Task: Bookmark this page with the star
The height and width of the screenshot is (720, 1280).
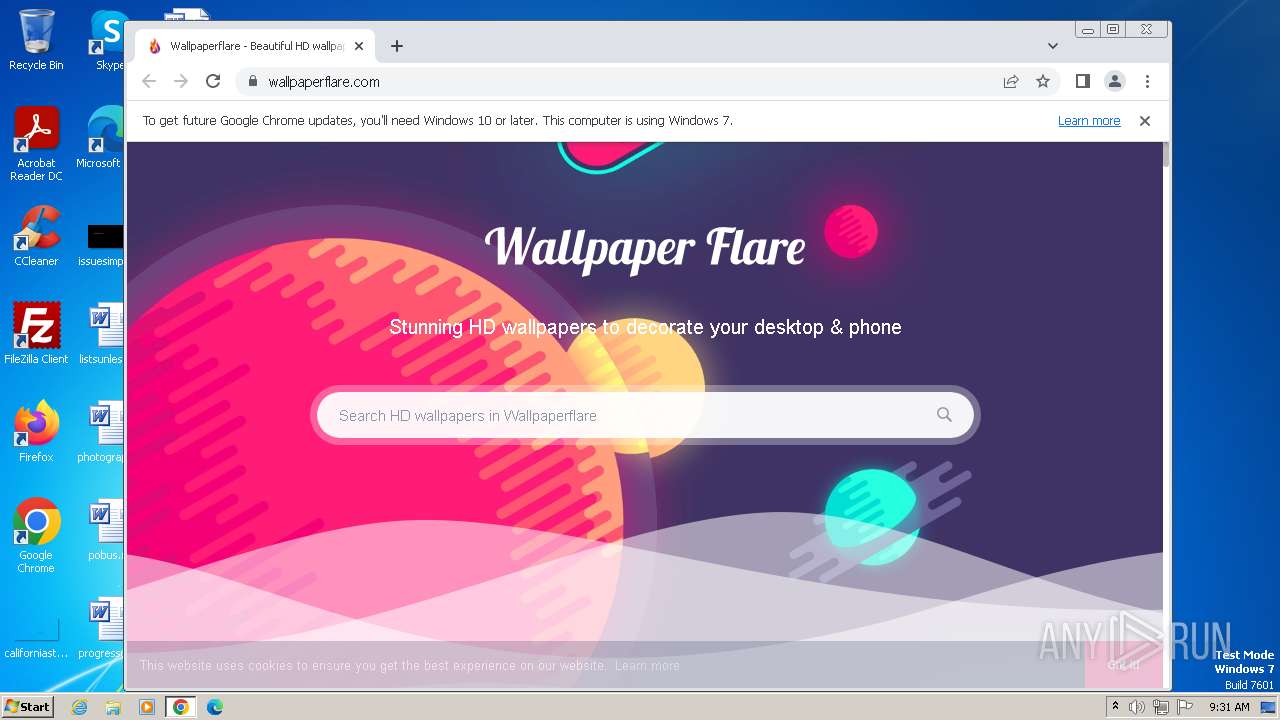Action: tap(1043, 82)
